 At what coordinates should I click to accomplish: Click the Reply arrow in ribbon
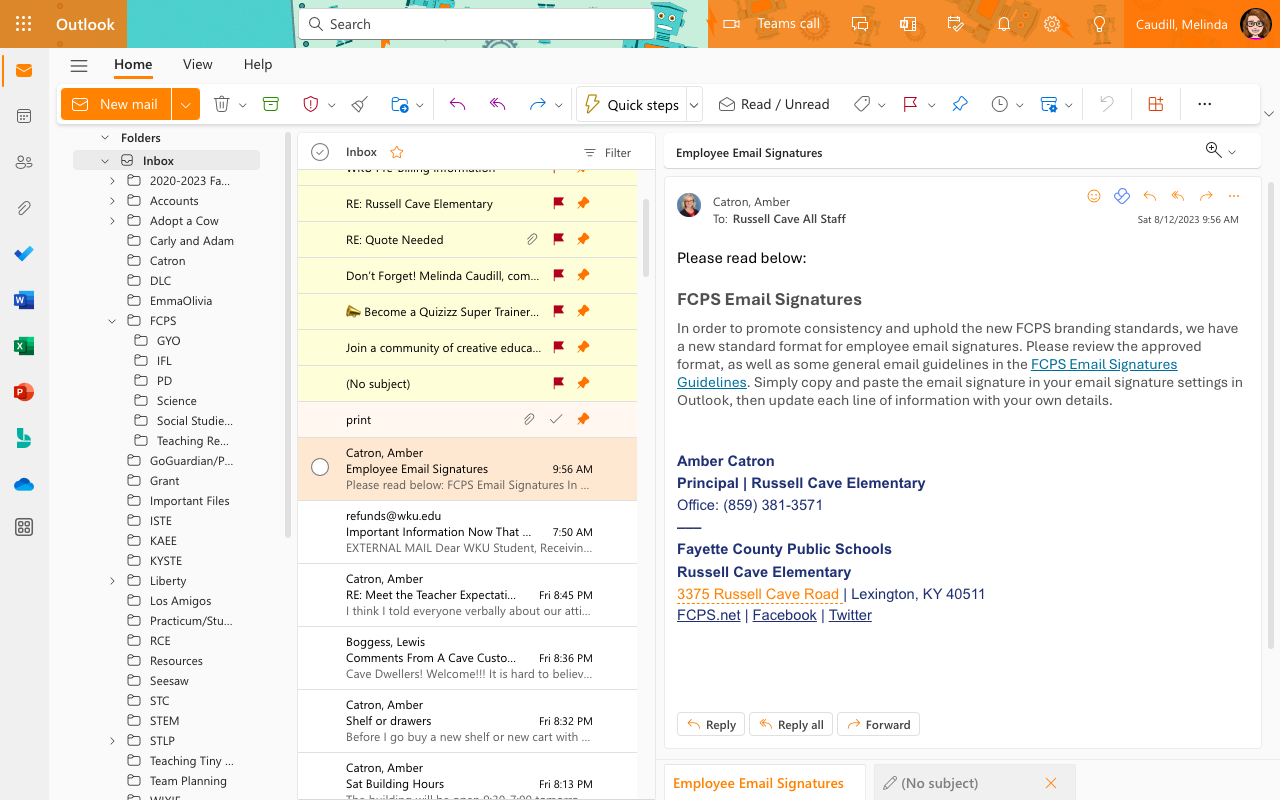point(457,104)
